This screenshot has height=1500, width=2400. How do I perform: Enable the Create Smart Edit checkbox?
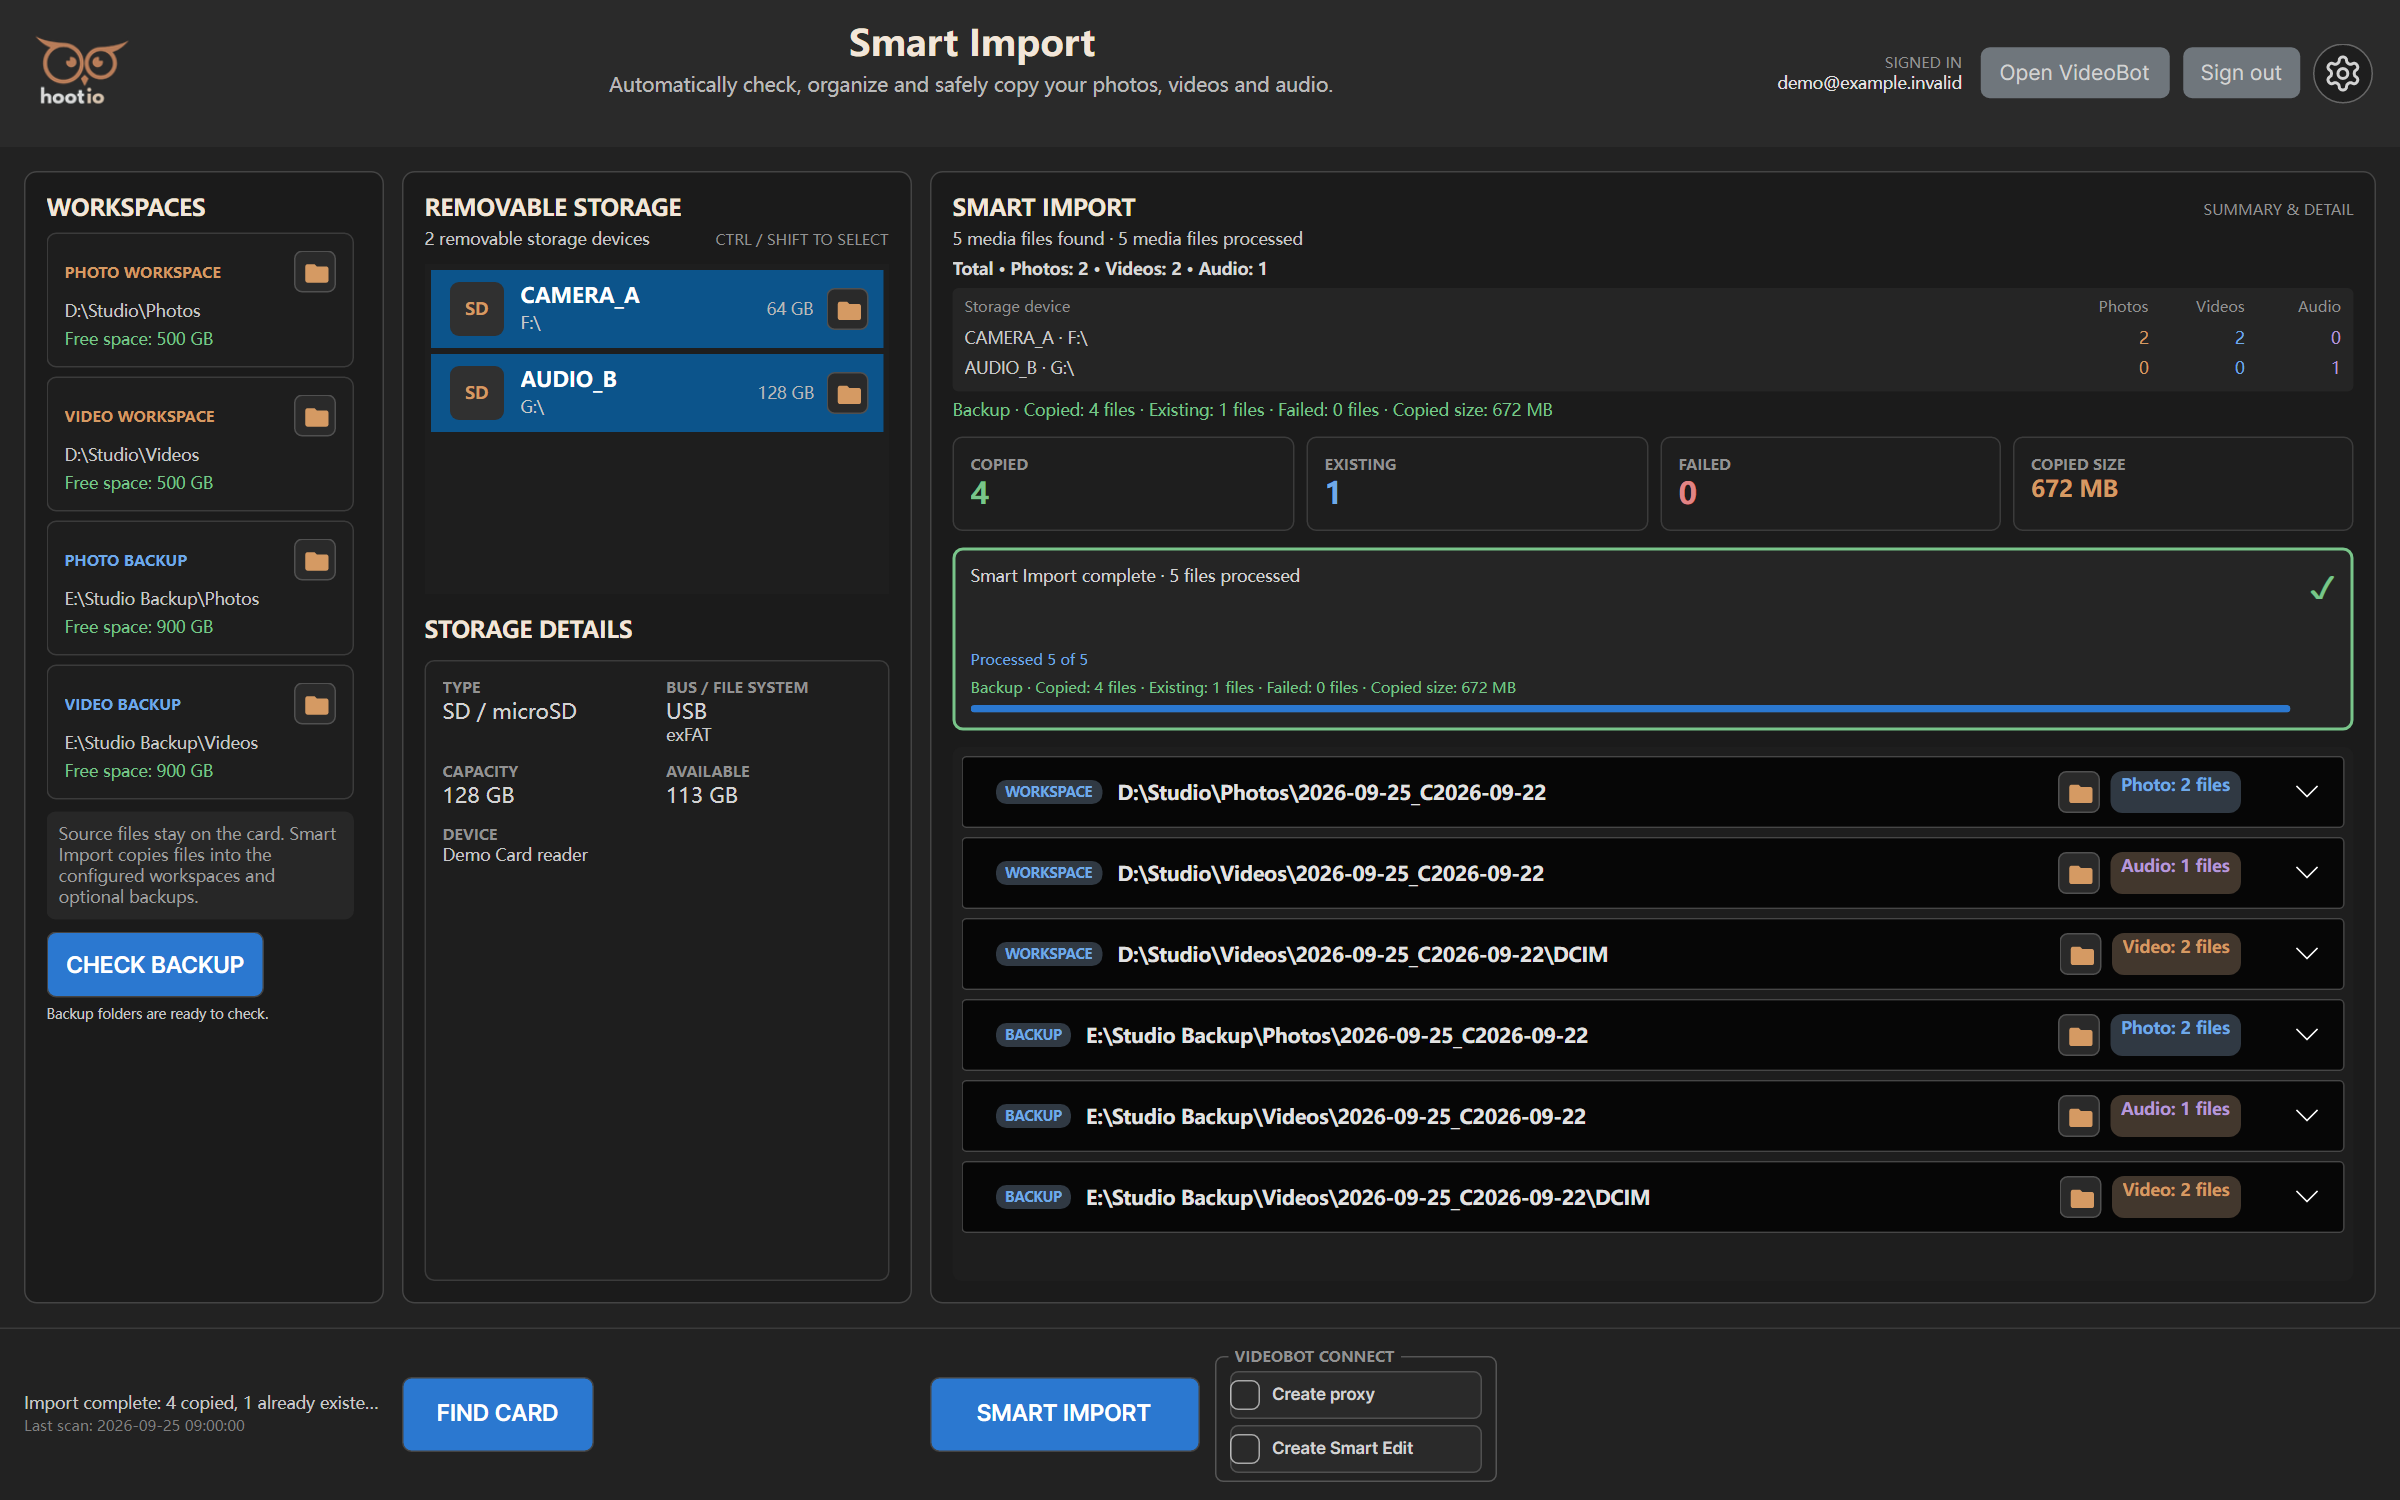point(1245,1448)
